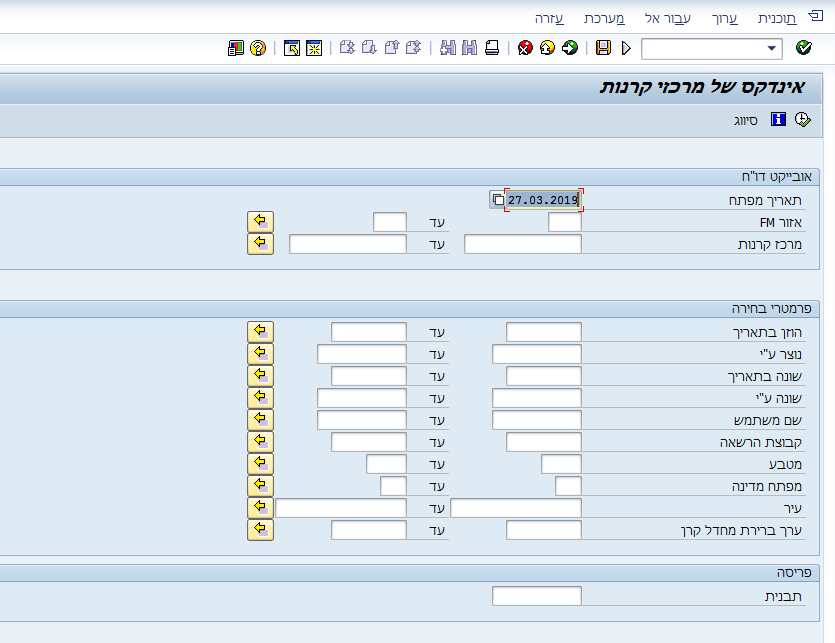Screen dimensions: 835x643
Task: Click the Create New Session icon
Action: pos(314,48)
